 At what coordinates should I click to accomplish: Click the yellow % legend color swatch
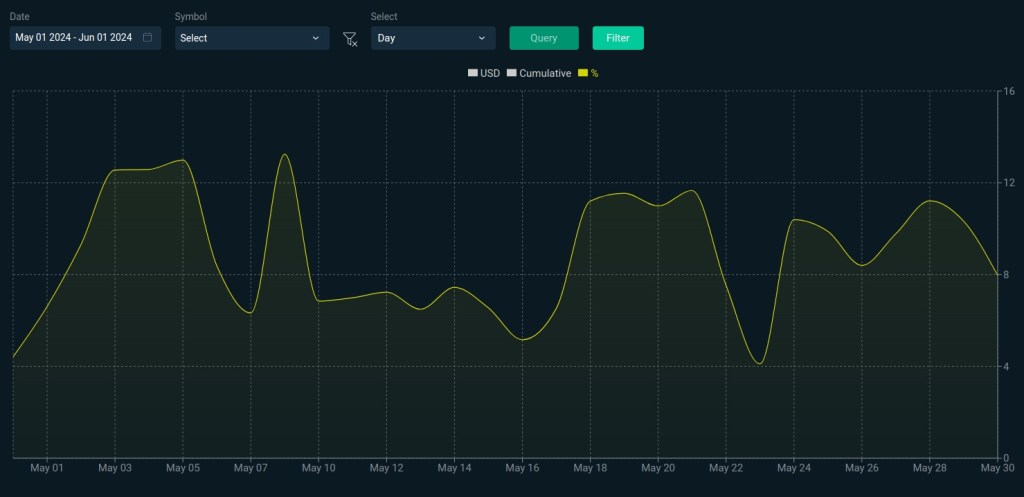[583, 73]
